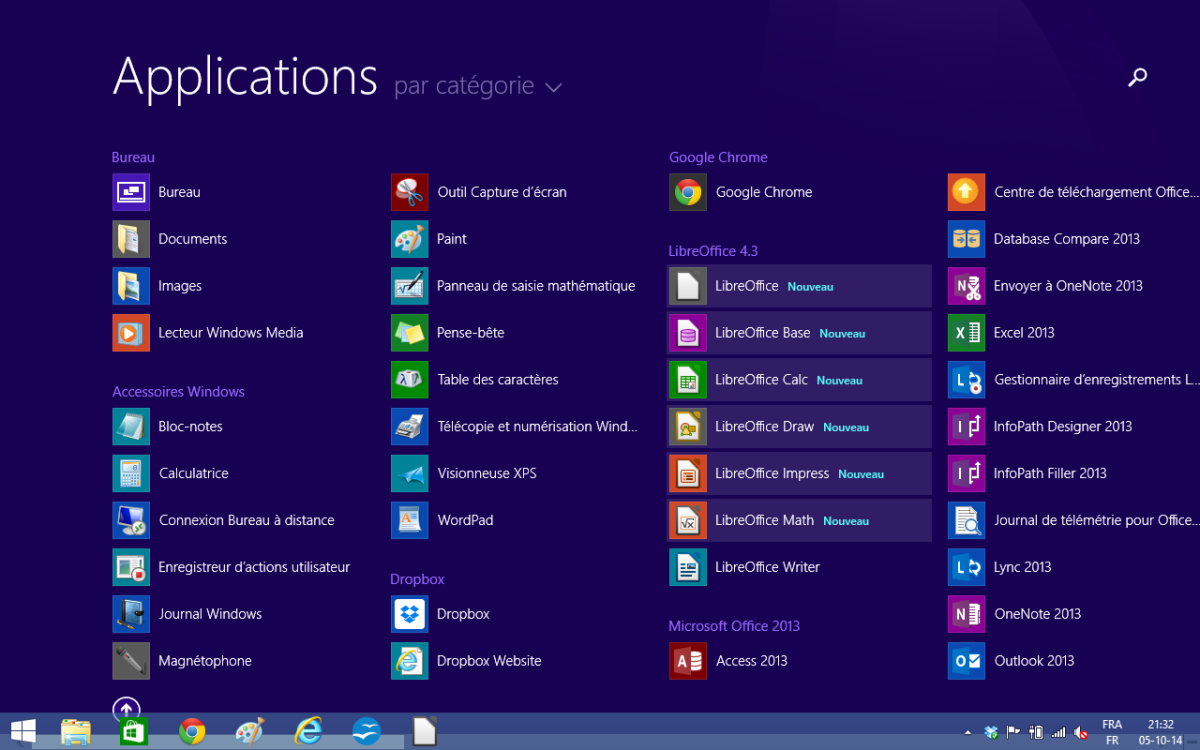This screenshot has height=750, width=1200.
Task: Click the Dropbox category heading
Action: (x=417, y=580)
